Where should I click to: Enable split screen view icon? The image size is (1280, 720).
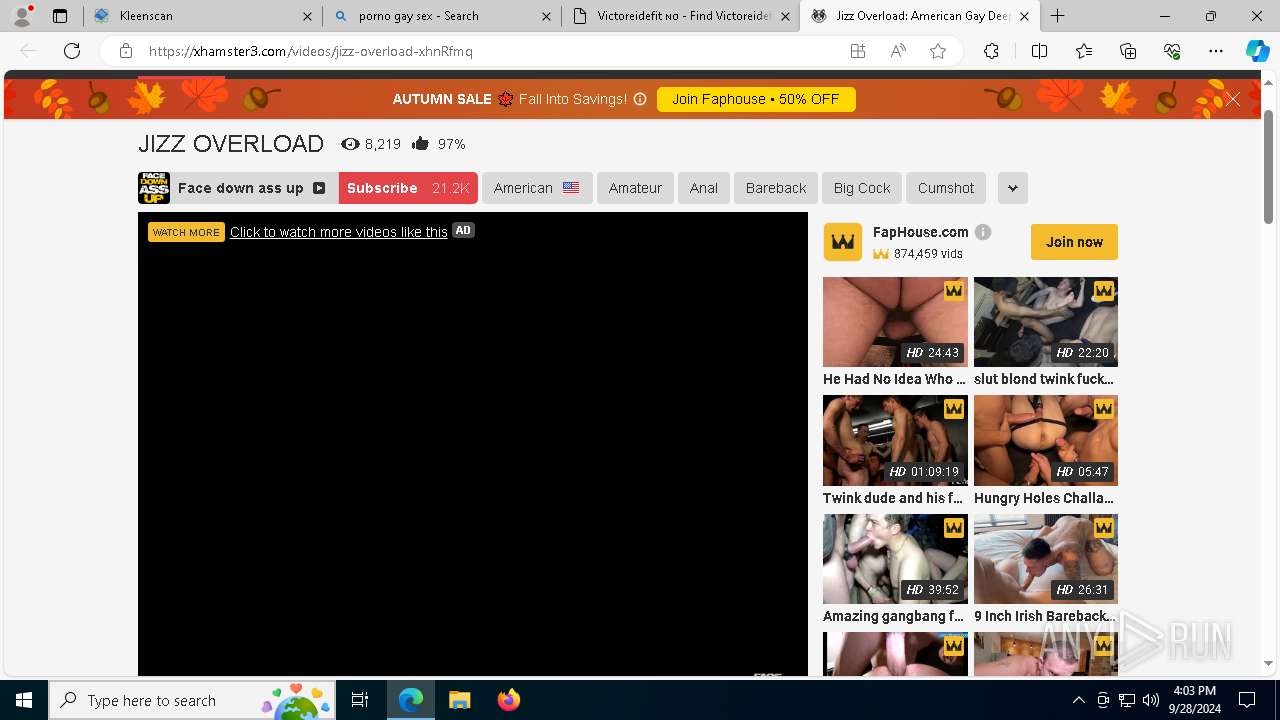pyautogui.click(x=1039, y=51)
